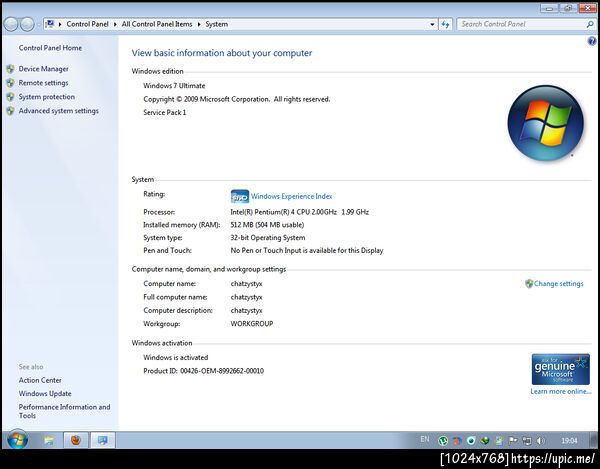Expand arrow after All Control Panel Items

click(x=199, y=24)
